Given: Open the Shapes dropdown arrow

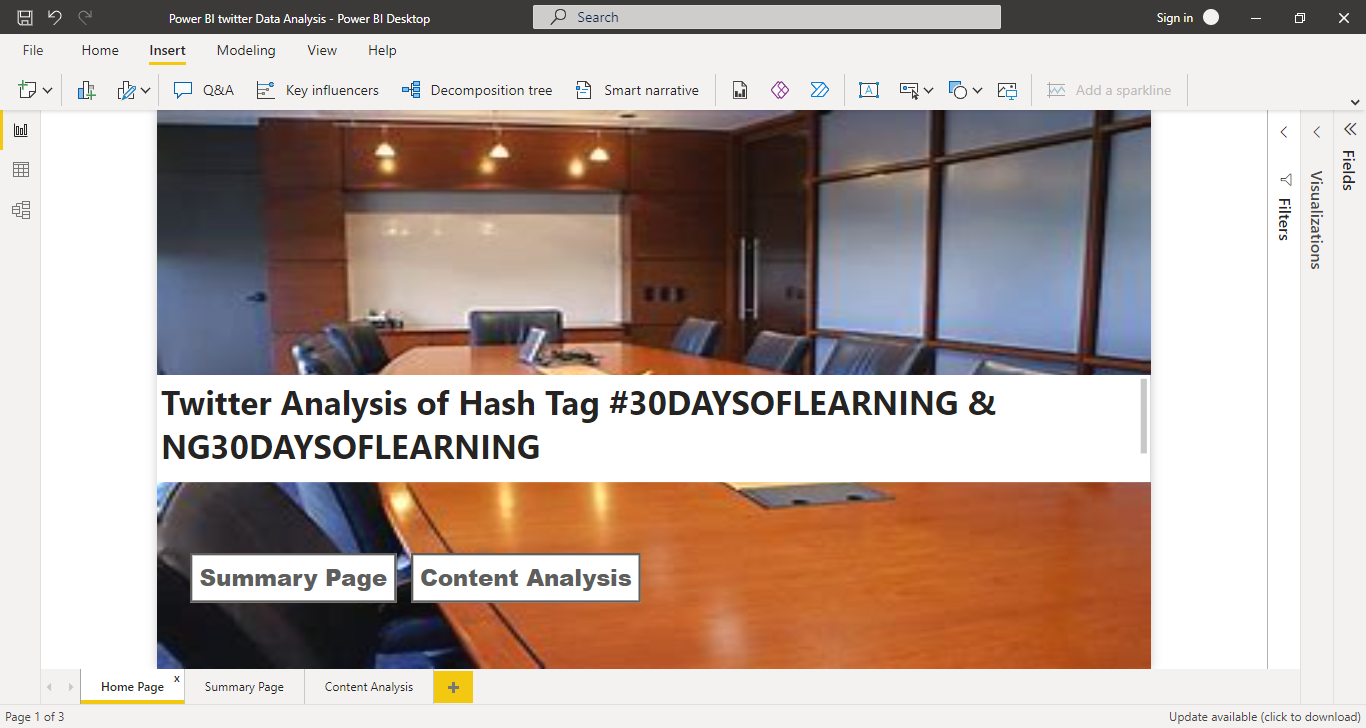Looking at the screenshot, I should tap(978, 90).
